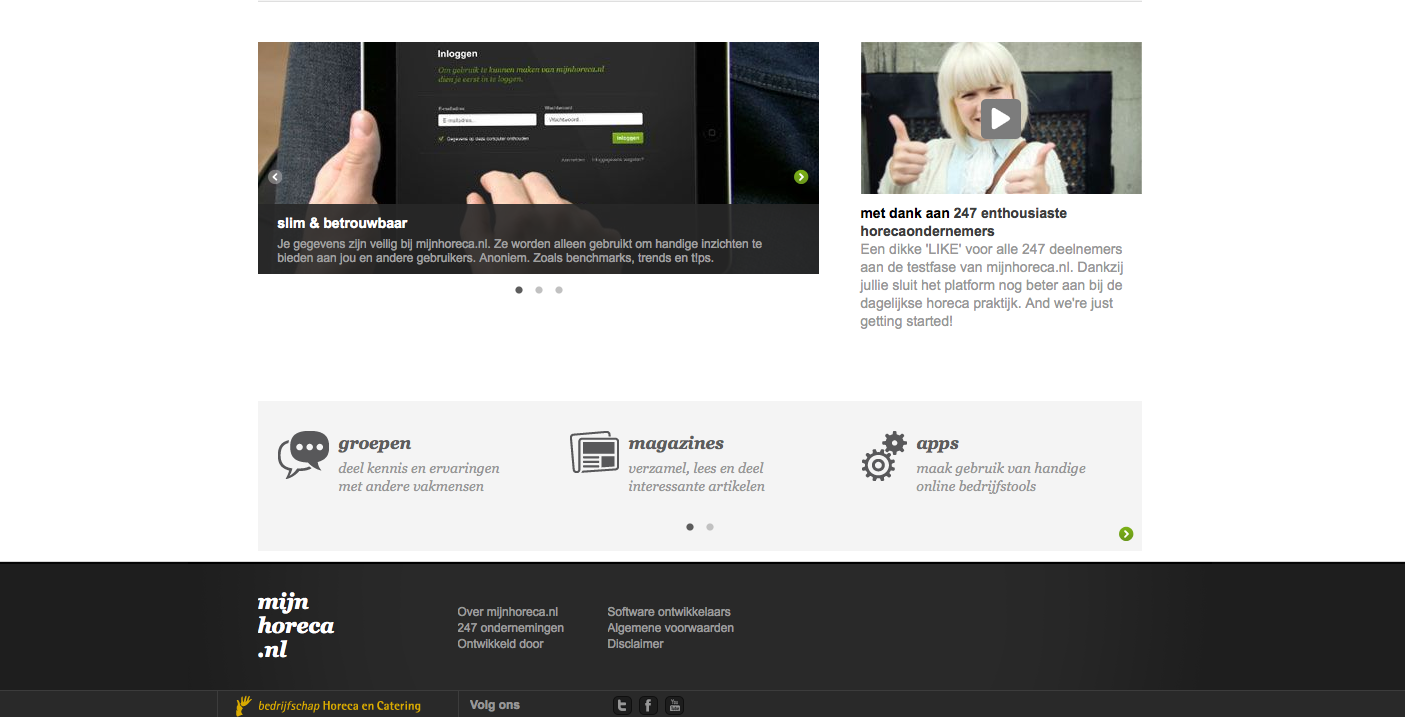Screen dimensions: 1405x717
Task: Click the groepen speech bubble icon
Action: tap(303, 455)
